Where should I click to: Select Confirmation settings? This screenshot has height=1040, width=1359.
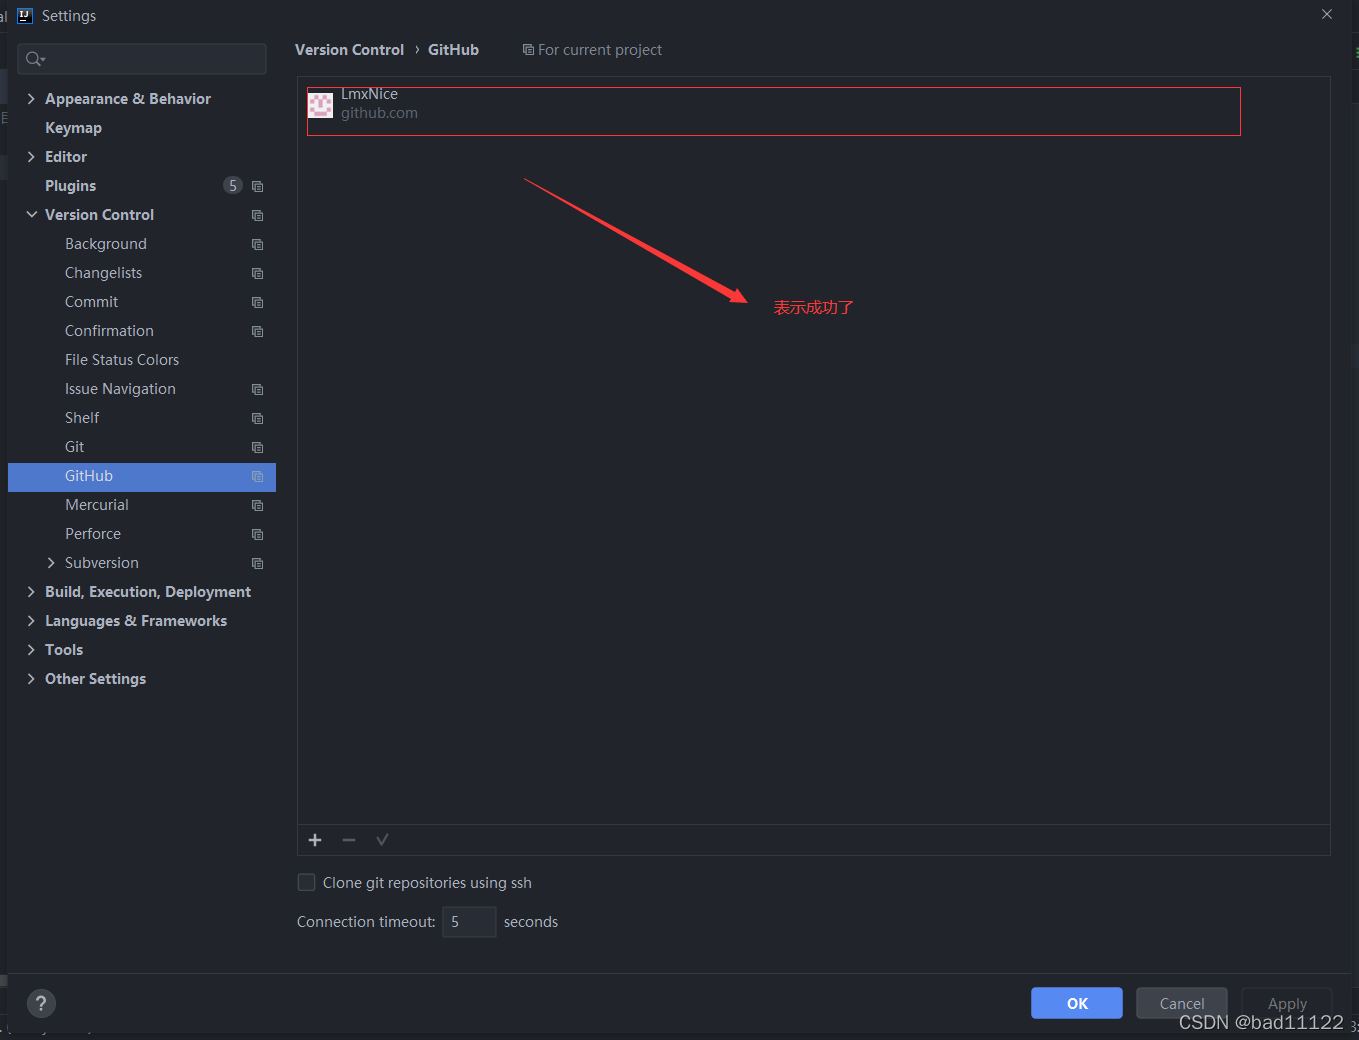109,331
